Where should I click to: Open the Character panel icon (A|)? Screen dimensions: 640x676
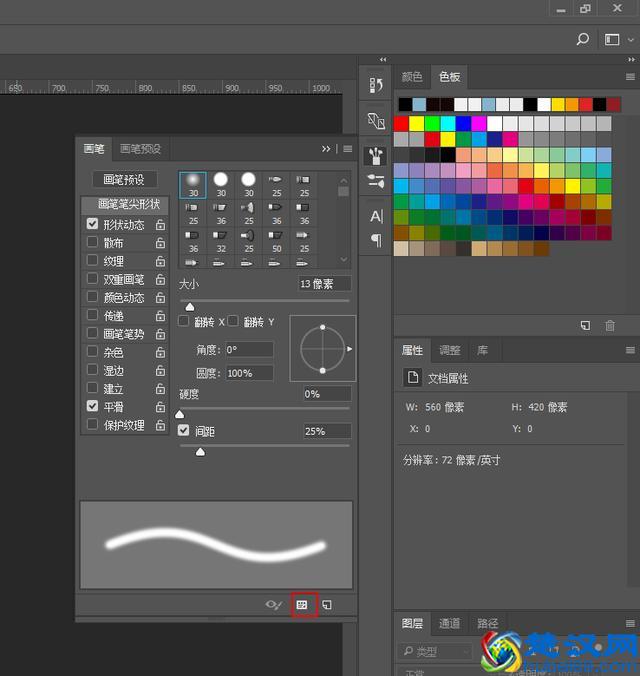376,216
